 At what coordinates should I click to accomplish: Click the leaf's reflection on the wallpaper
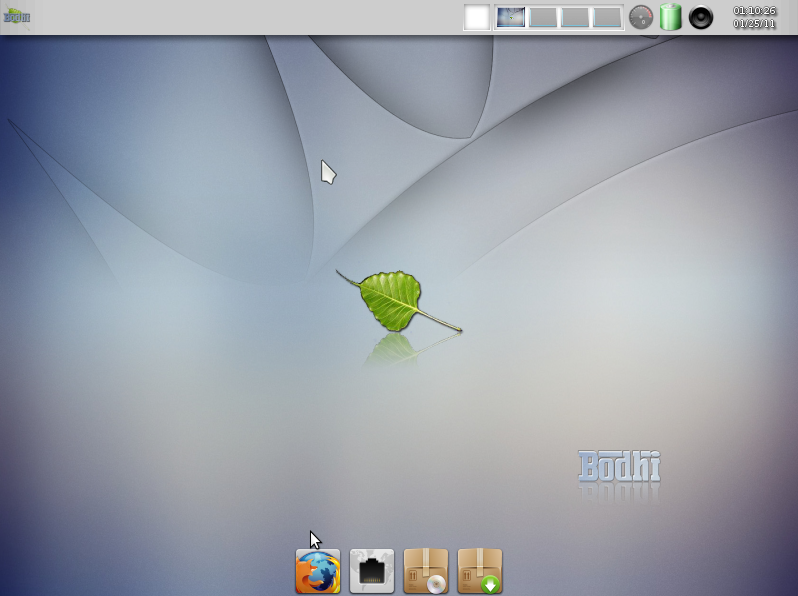[392, 347]
